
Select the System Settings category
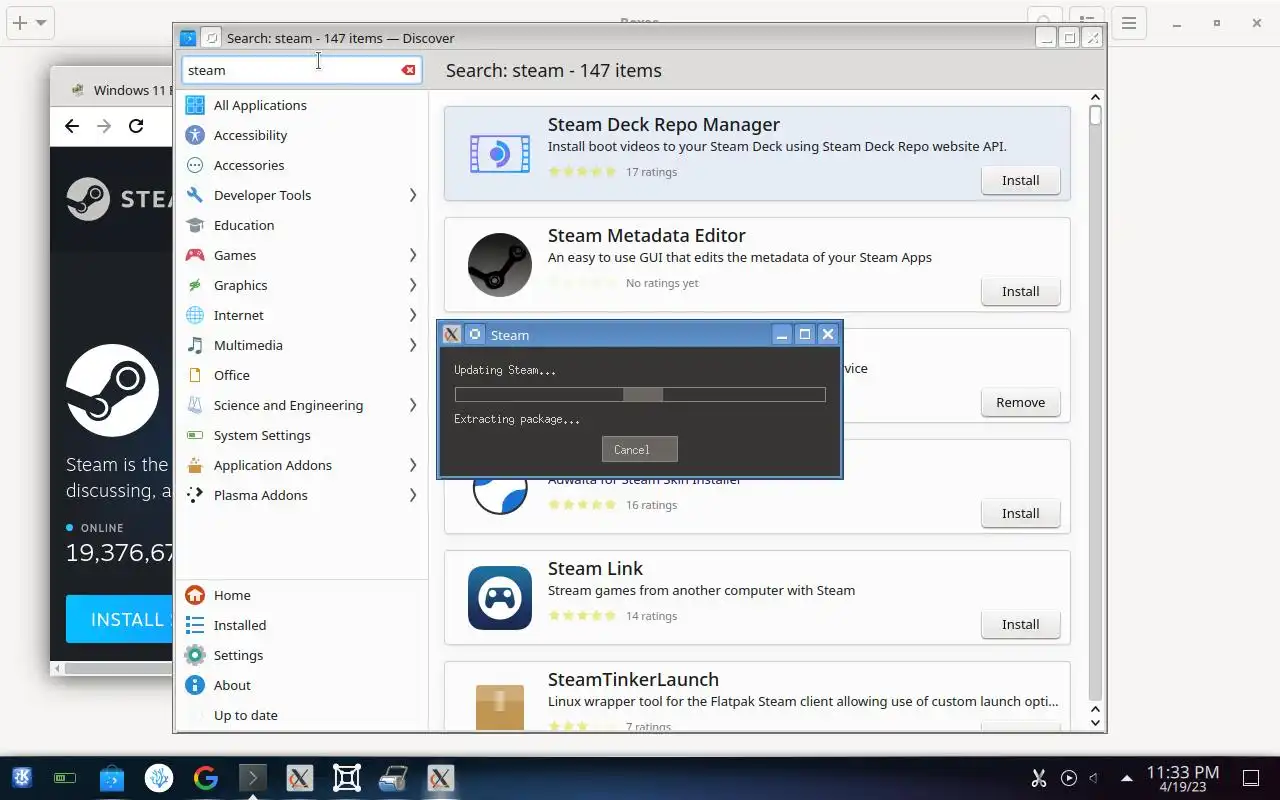tap(301, 435)
